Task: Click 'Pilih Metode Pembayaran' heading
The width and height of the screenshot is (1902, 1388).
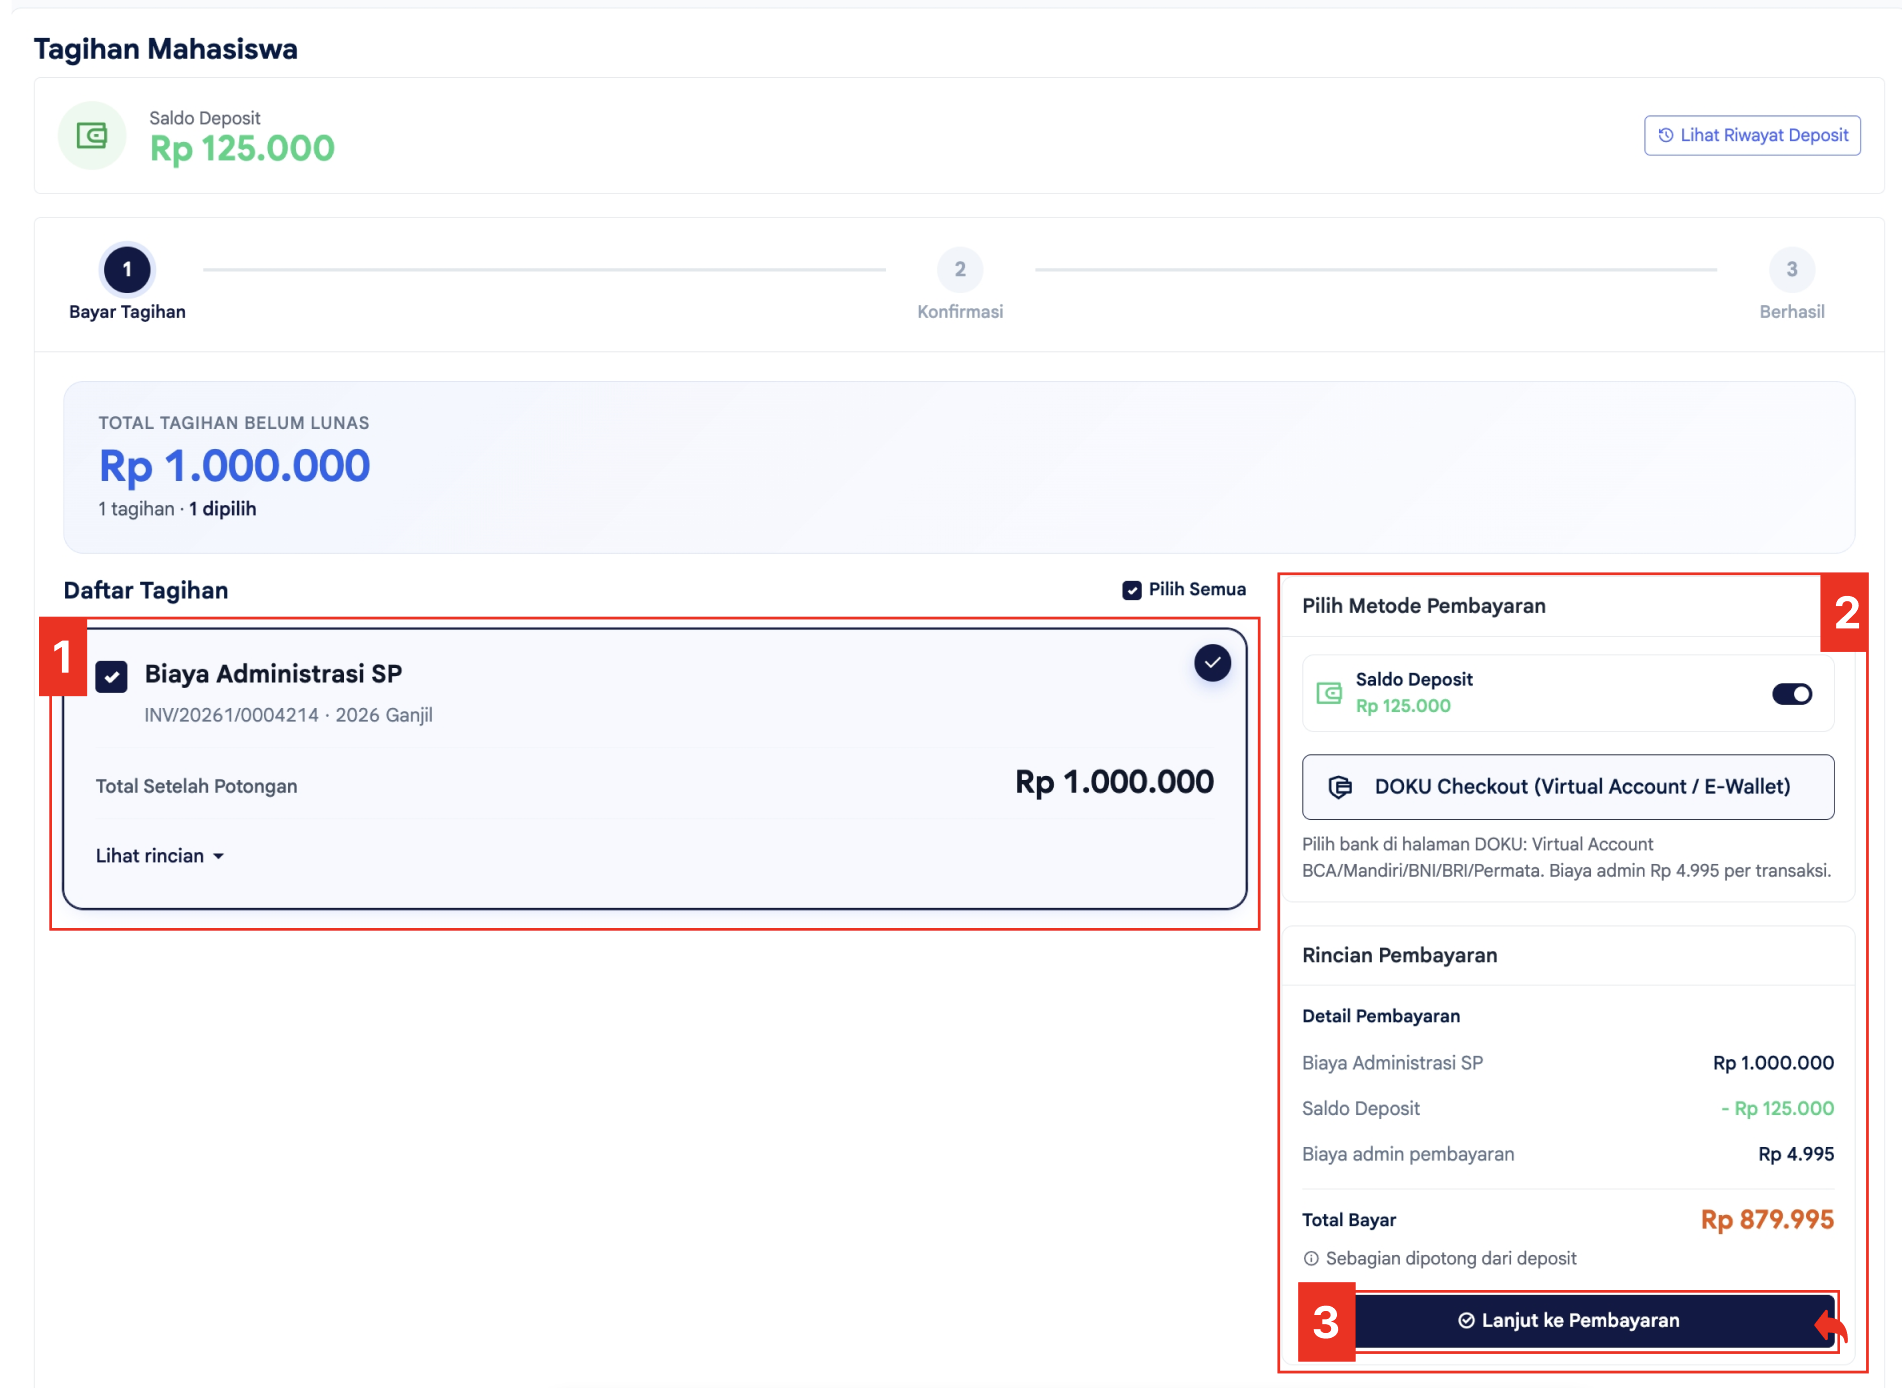Action: (1423, 606)
